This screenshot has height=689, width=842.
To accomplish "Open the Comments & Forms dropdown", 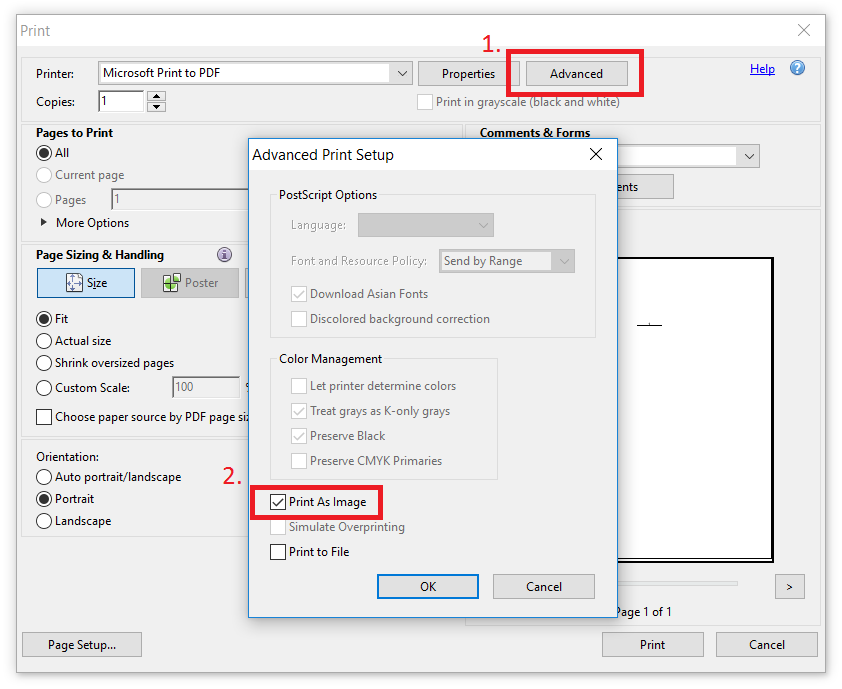I will pyautogui.click(x=748, y=156).
